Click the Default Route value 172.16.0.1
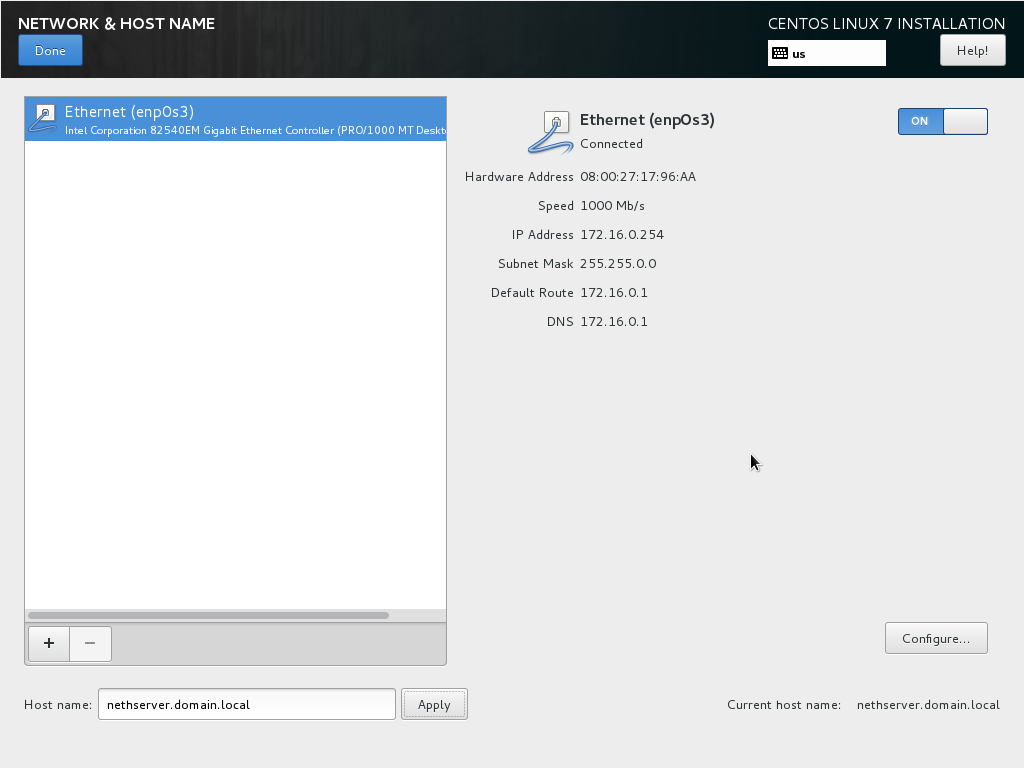1024x768 pixels. [x=614, y=293]
